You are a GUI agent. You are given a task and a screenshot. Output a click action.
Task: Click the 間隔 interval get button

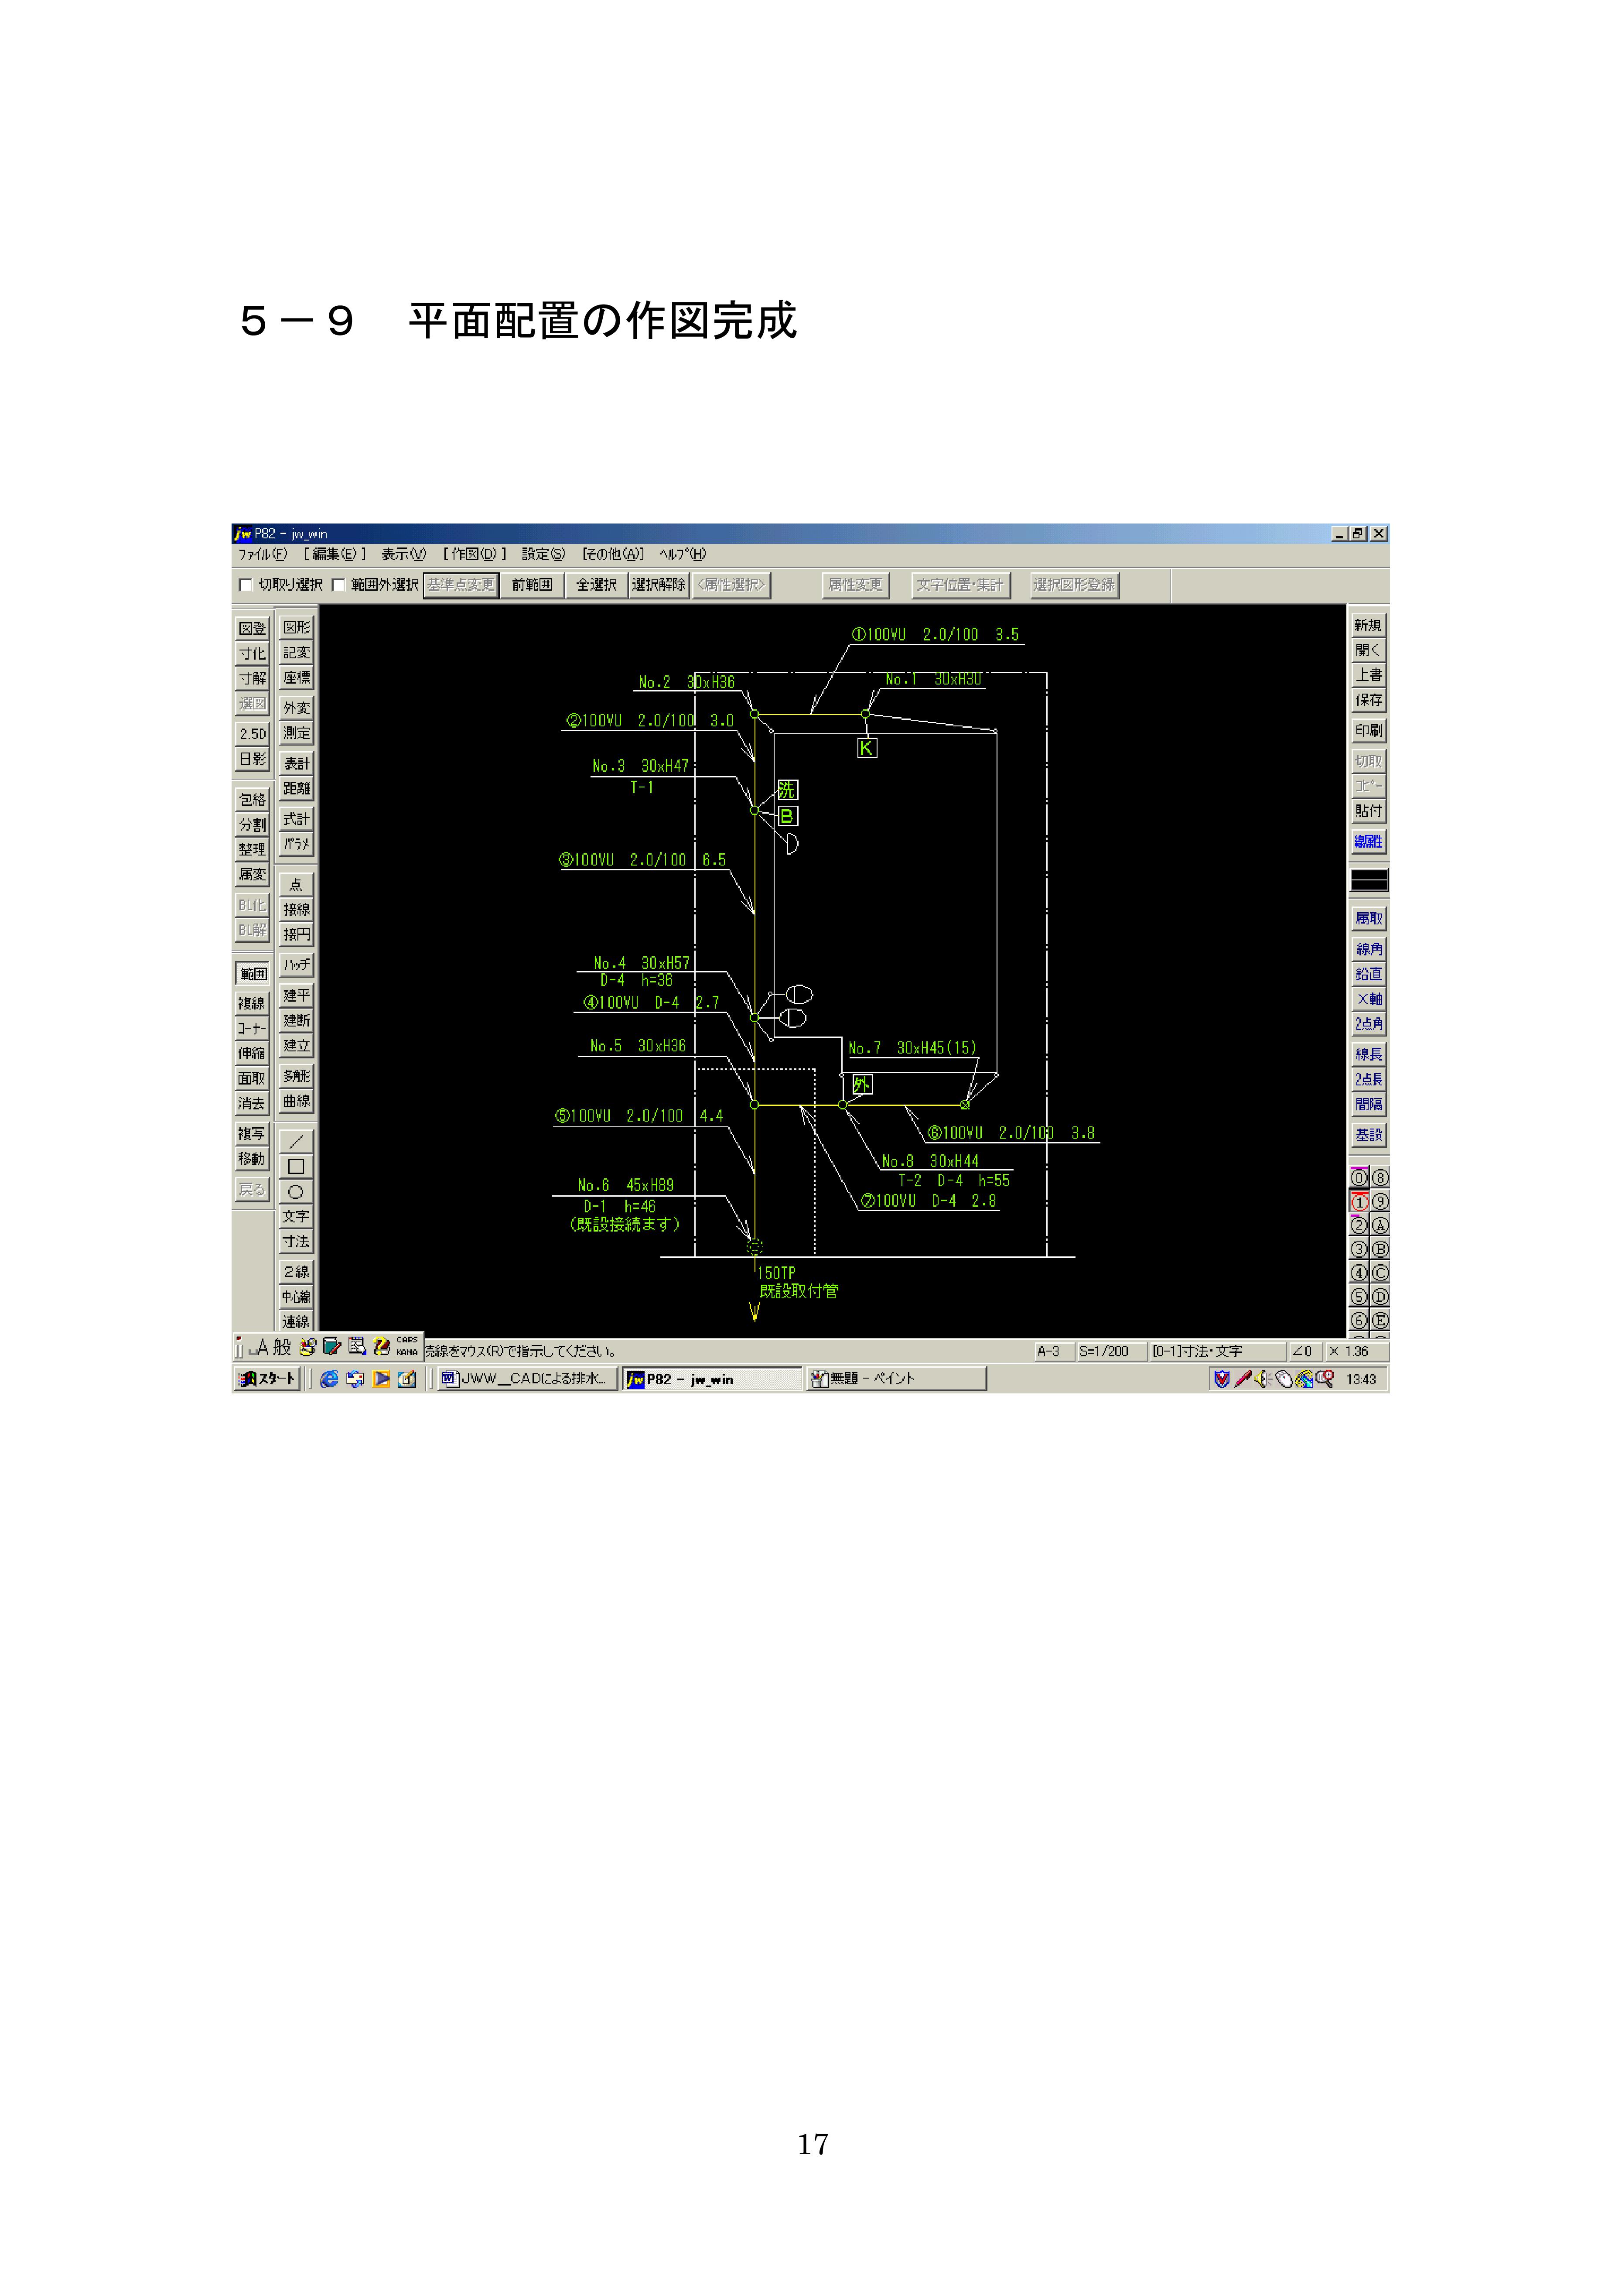tap(1369, 1104)
